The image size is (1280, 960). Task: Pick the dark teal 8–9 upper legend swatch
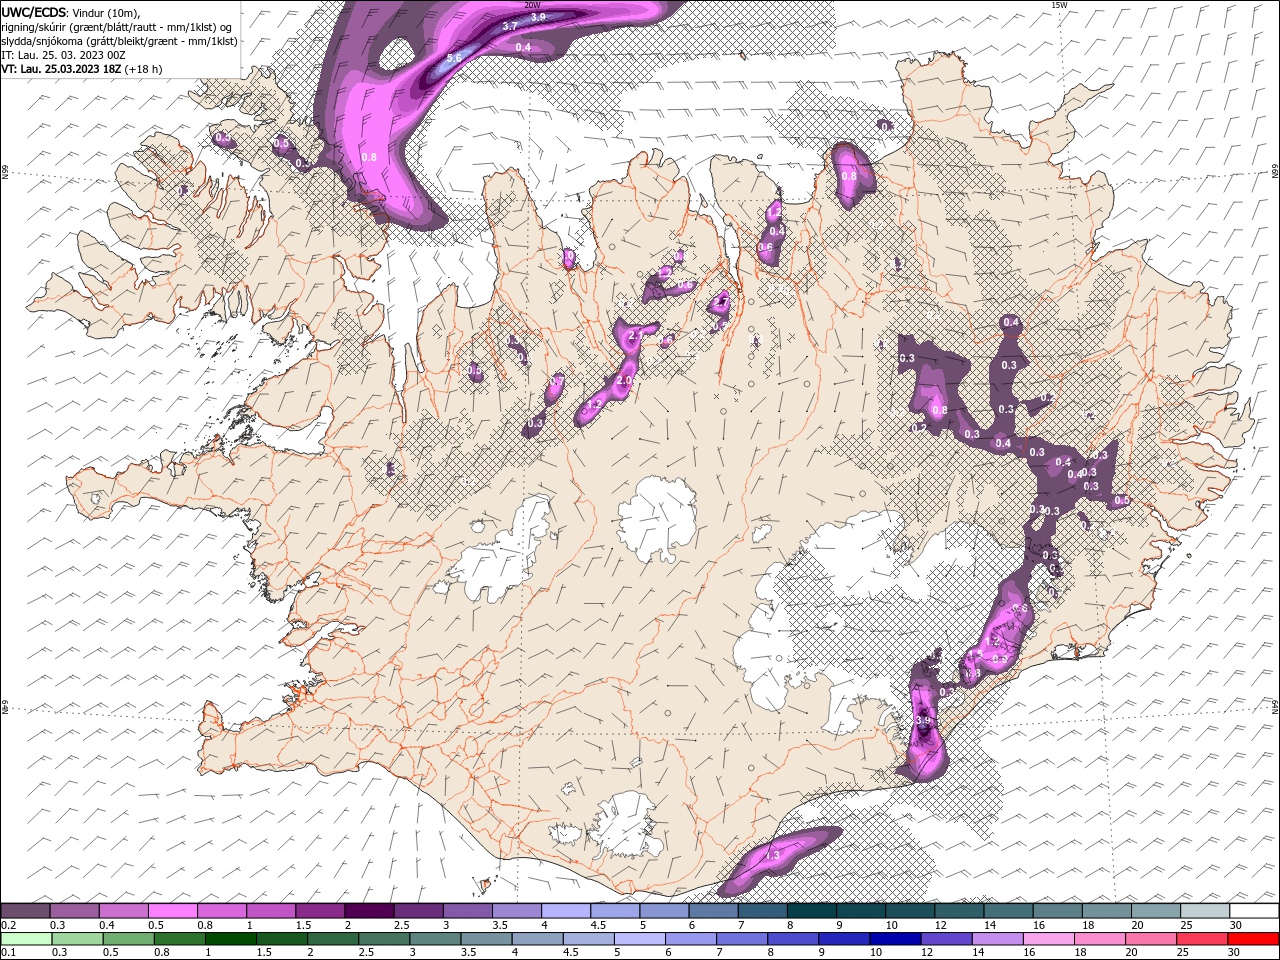click(811, 911)
